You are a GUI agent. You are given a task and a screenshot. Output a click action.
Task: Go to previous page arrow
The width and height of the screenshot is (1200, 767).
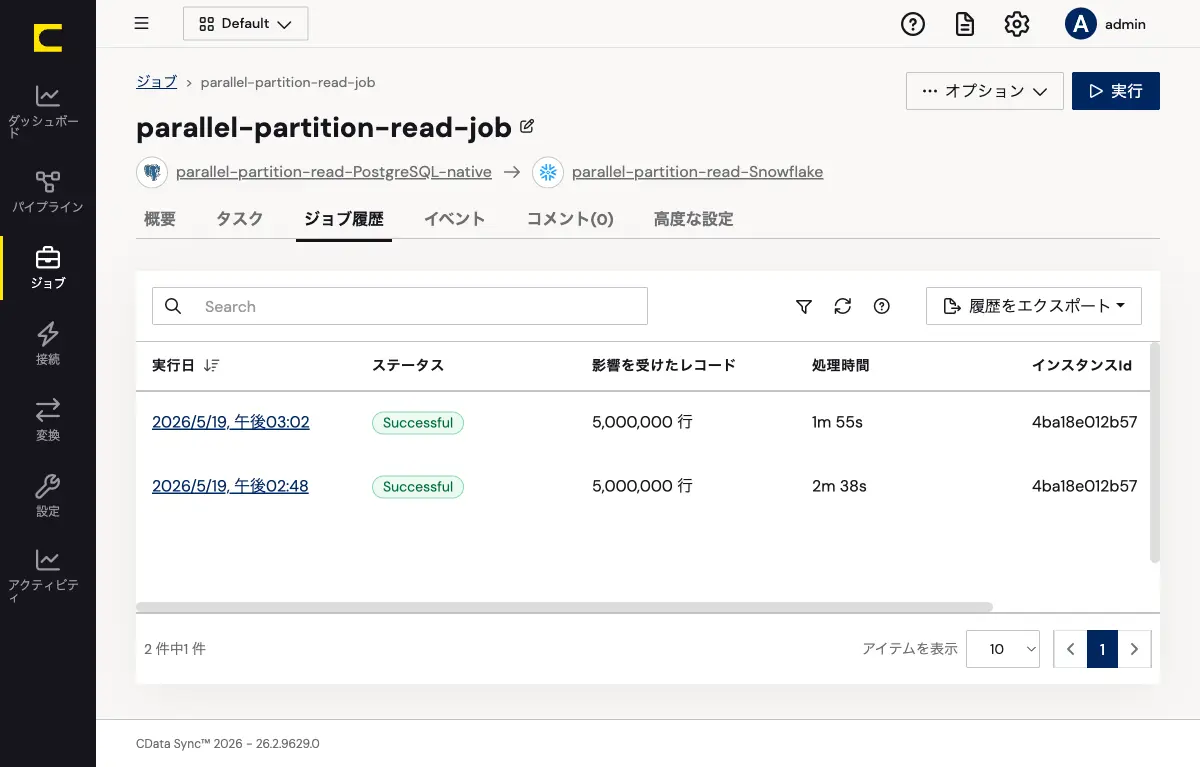(x=1070, y=649)
